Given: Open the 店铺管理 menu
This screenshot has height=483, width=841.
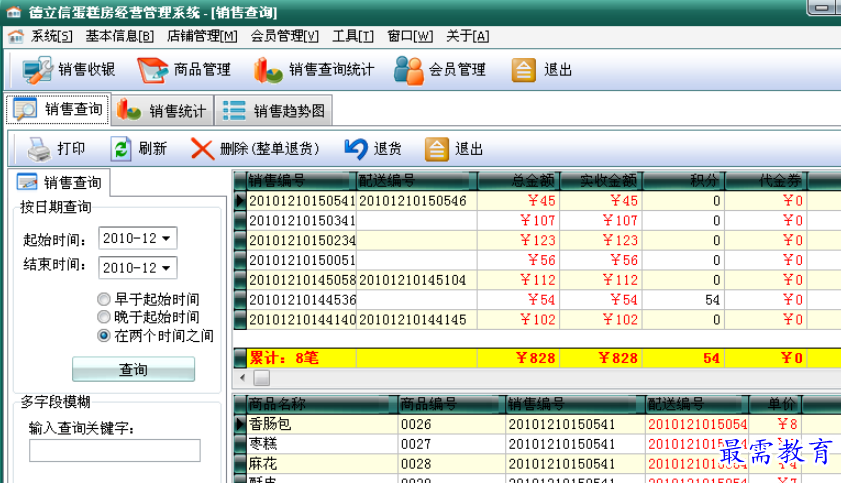Looking at the screenshot, I should [202, 36].
